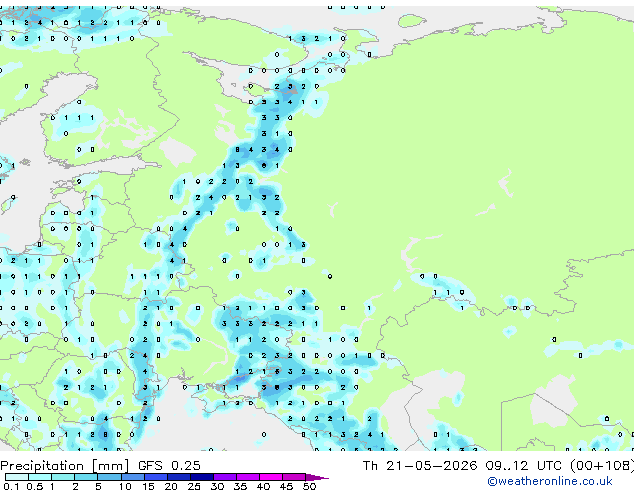
Task: Select the 2–5 mm legend color box
Action: (x=86, y=477)
